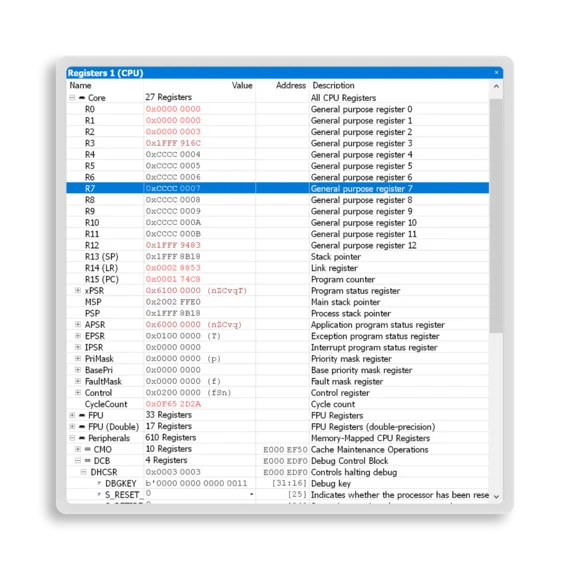
Task: Expand the FaultMask register fields
Action: point(78,381)
